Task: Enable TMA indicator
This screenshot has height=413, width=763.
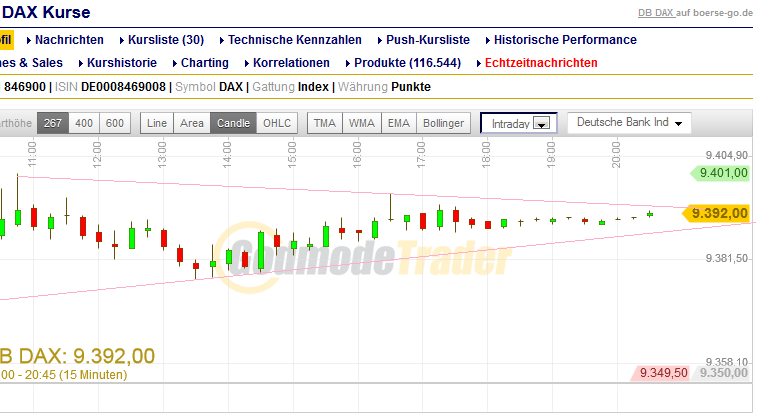Action: tap(325, 123)
